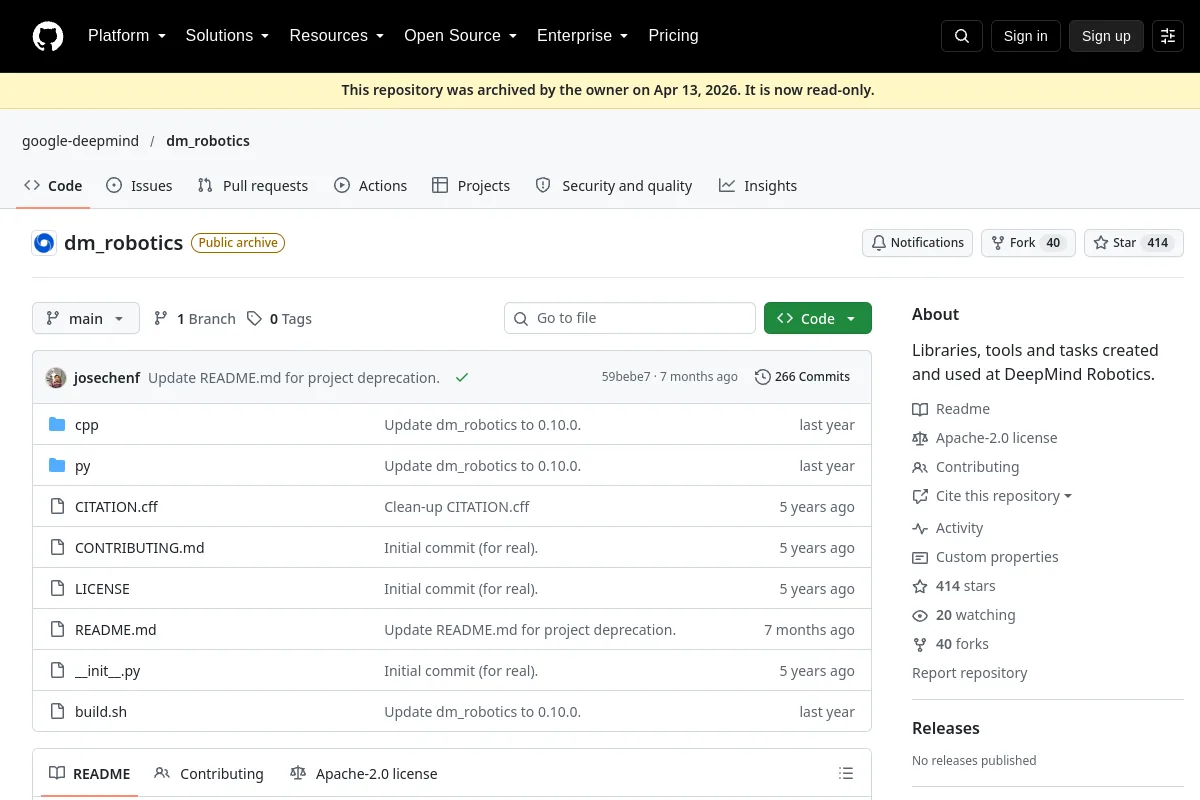1200x800 pixels.
Task: Click the CITATION.cff file icon
Action: tap(57, 506)
